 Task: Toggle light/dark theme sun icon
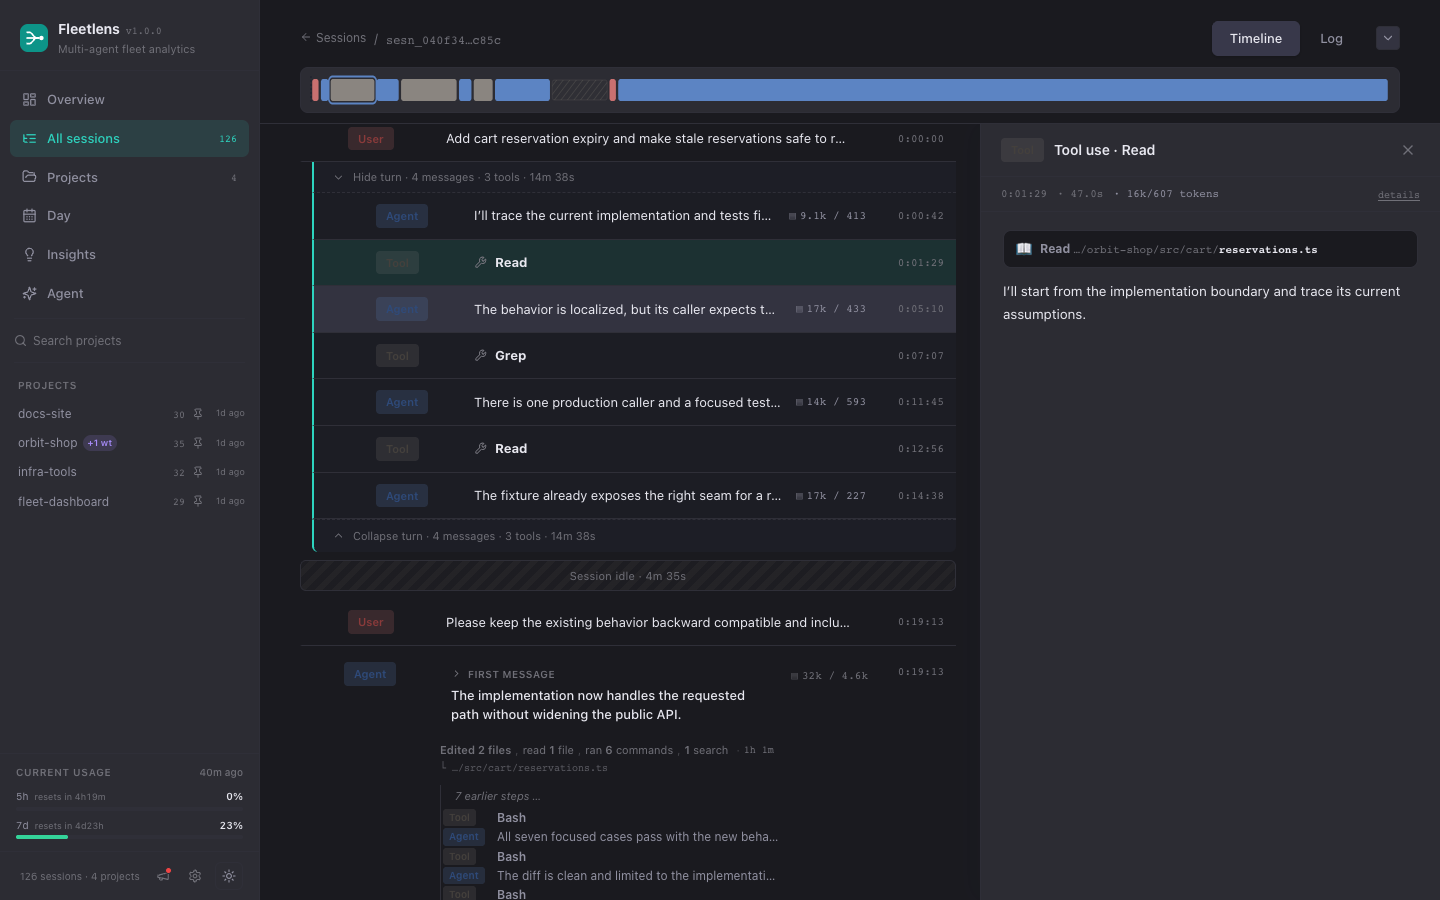229,876
